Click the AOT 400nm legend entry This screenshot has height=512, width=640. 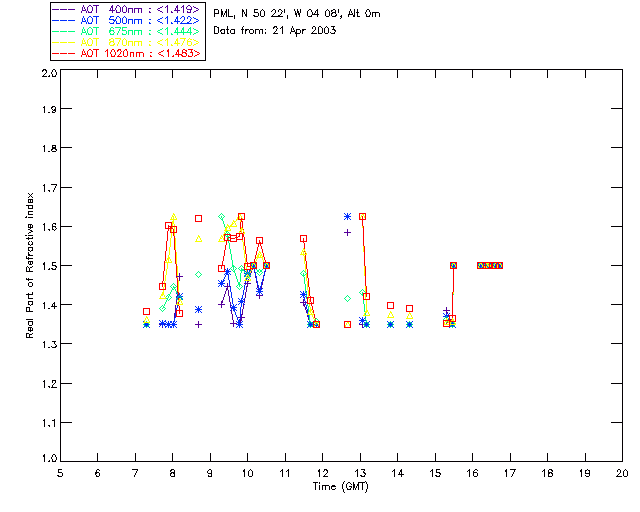[x=126, y=9]
